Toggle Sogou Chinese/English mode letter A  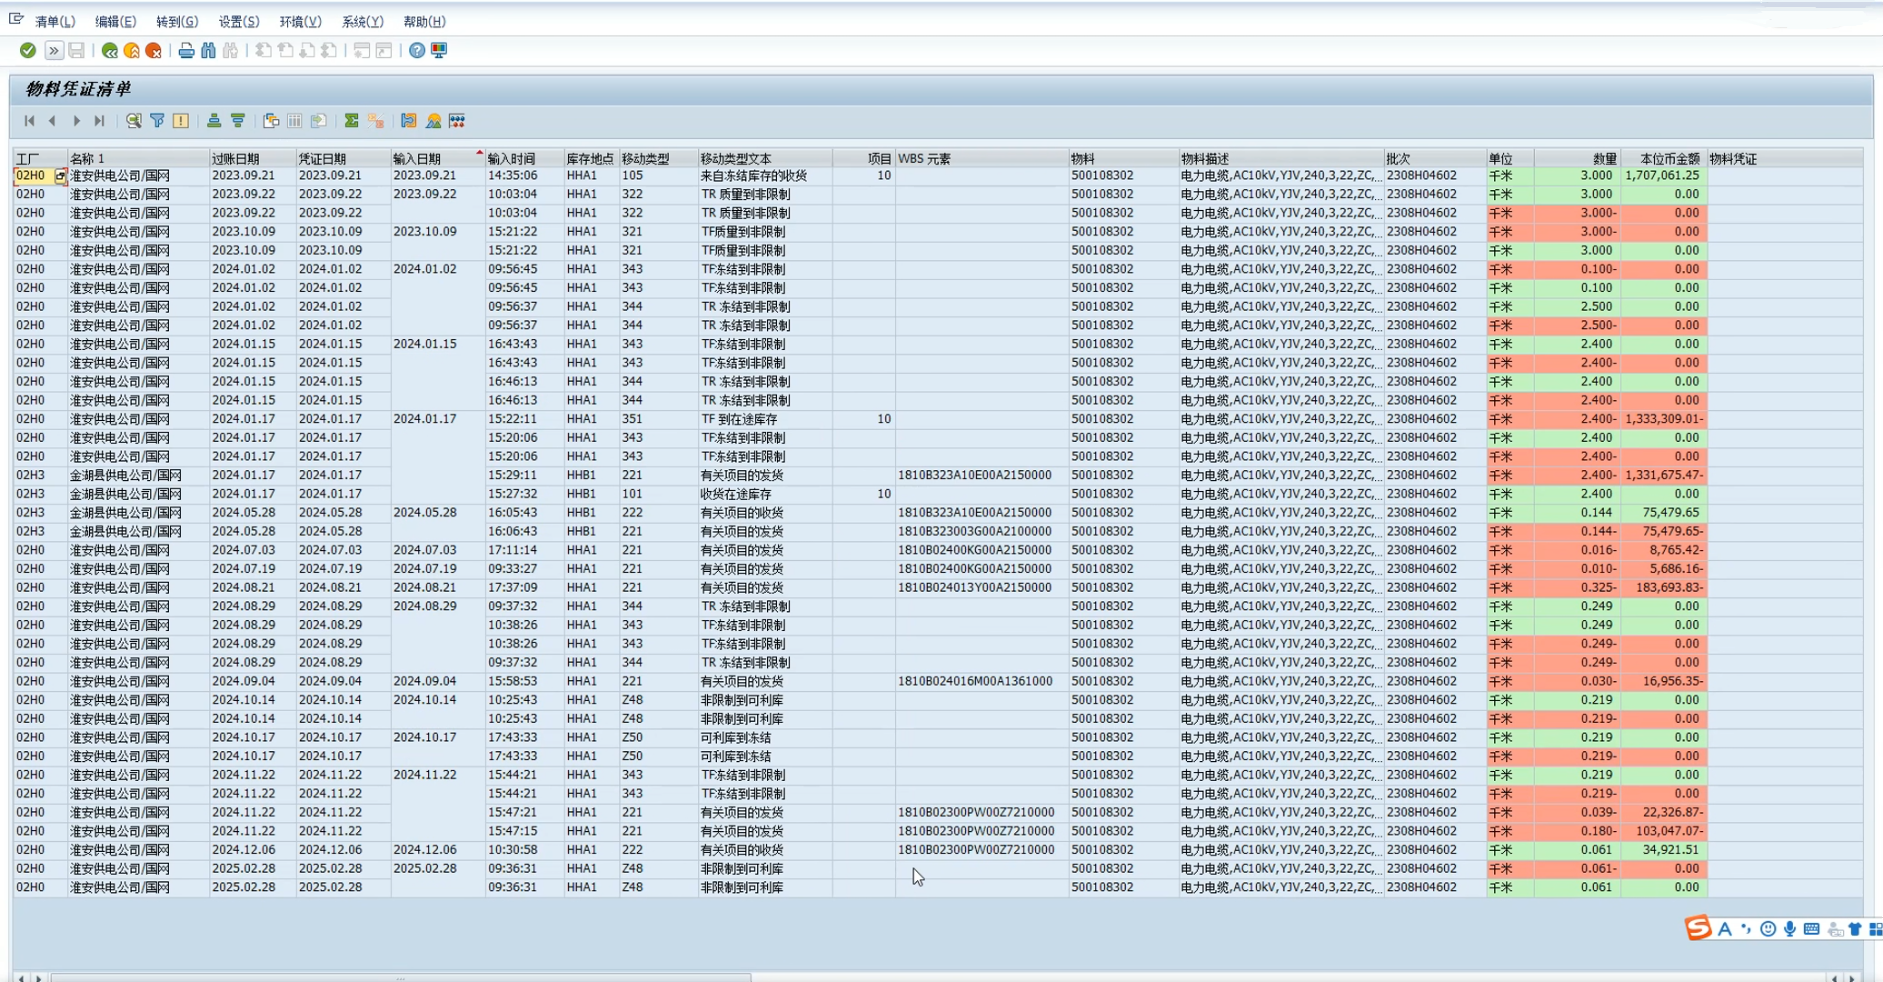tap(1725, 929)
